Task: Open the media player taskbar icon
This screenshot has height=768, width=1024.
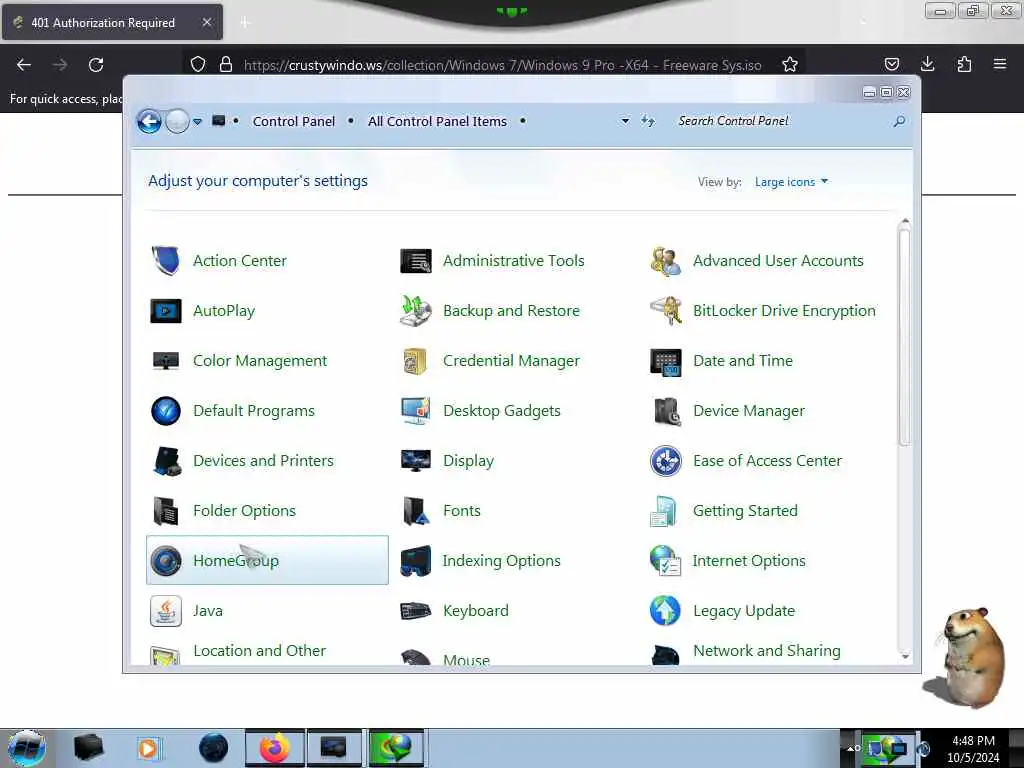Action: (x=148, y=748)
